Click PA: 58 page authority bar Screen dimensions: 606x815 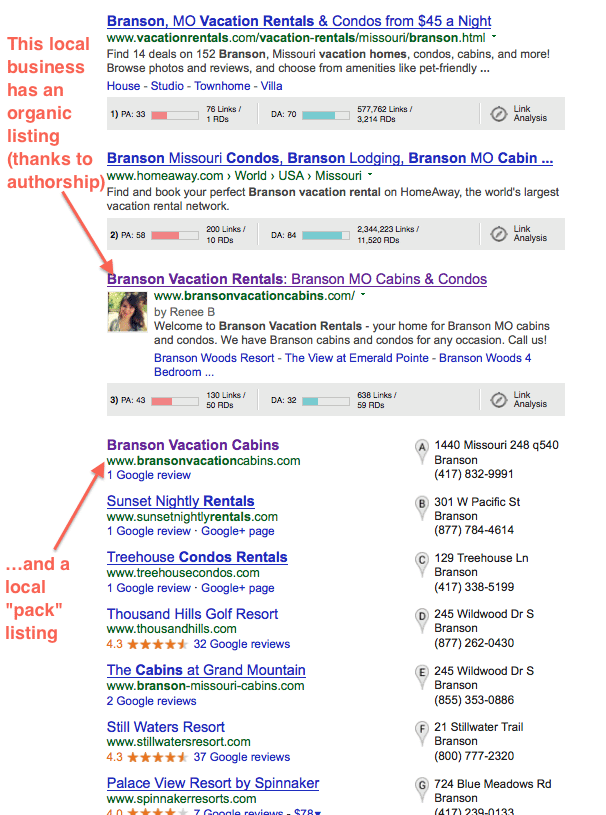click(x=175, y=235)
